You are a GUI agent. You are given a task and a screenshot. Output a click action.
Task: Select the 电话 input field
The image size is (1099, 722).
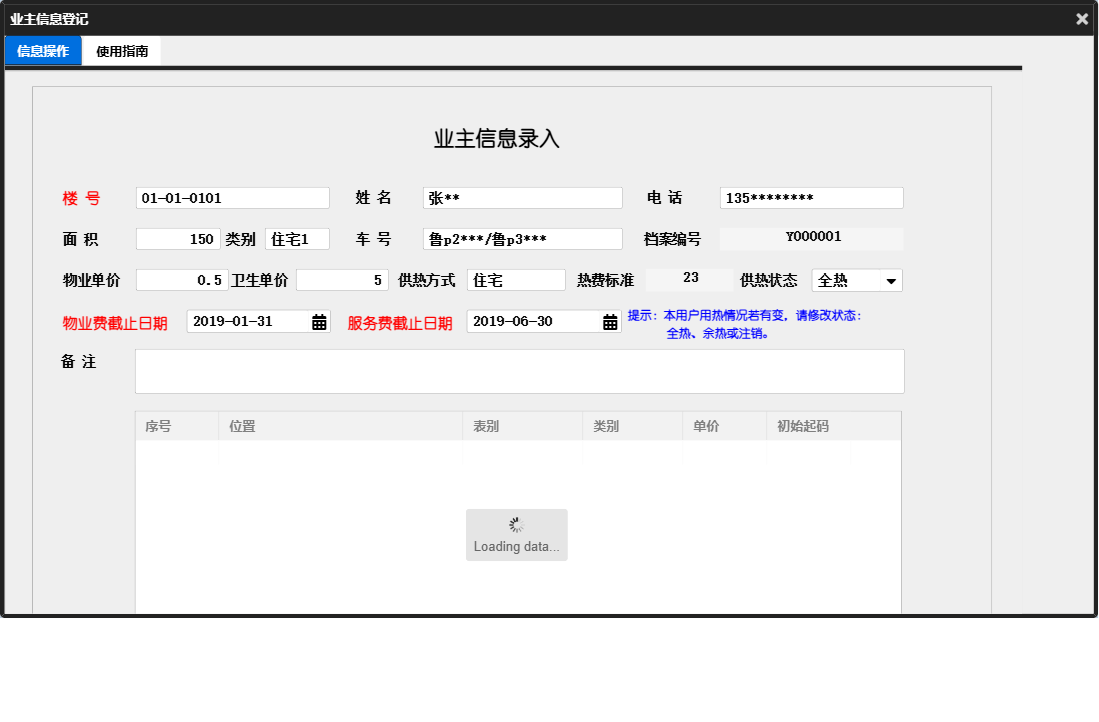click(811, 197)
